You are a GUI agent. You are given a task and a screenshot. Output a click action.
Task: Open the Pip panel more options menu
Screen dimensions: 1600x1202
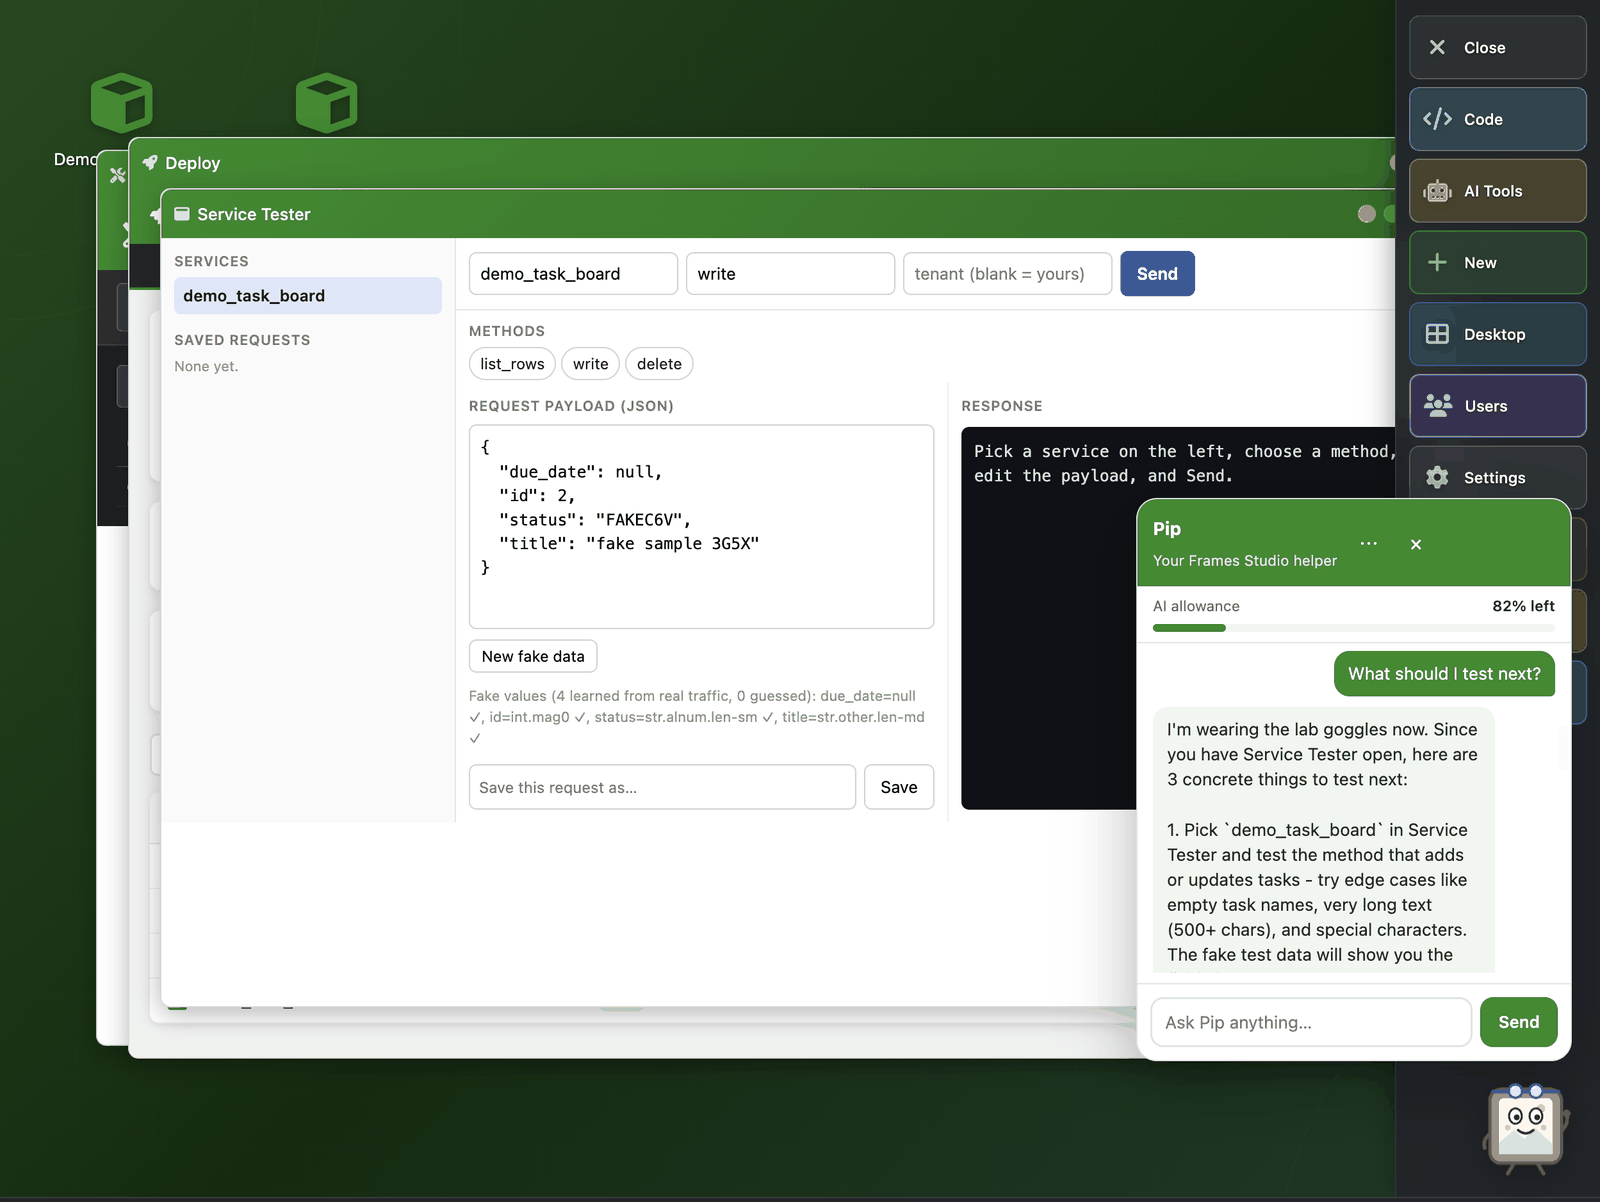coord(1369,543)
